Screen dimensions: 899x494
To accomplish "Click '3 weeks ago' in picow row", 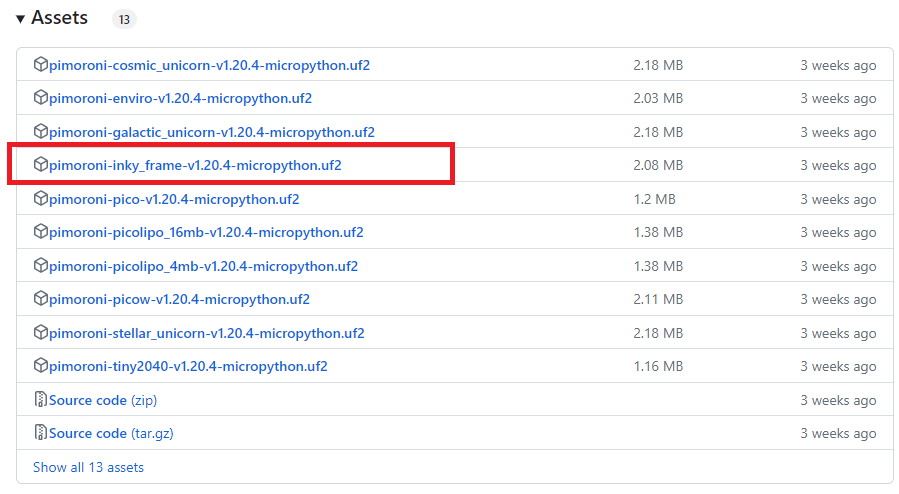I will [x=838, y=300].
